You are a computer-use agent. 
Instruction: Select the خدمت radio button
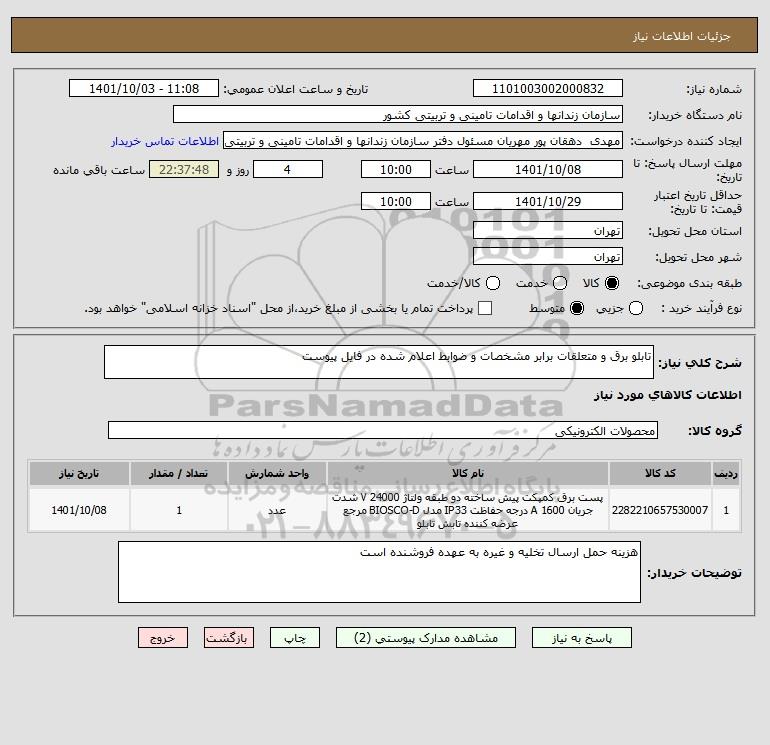560,283
